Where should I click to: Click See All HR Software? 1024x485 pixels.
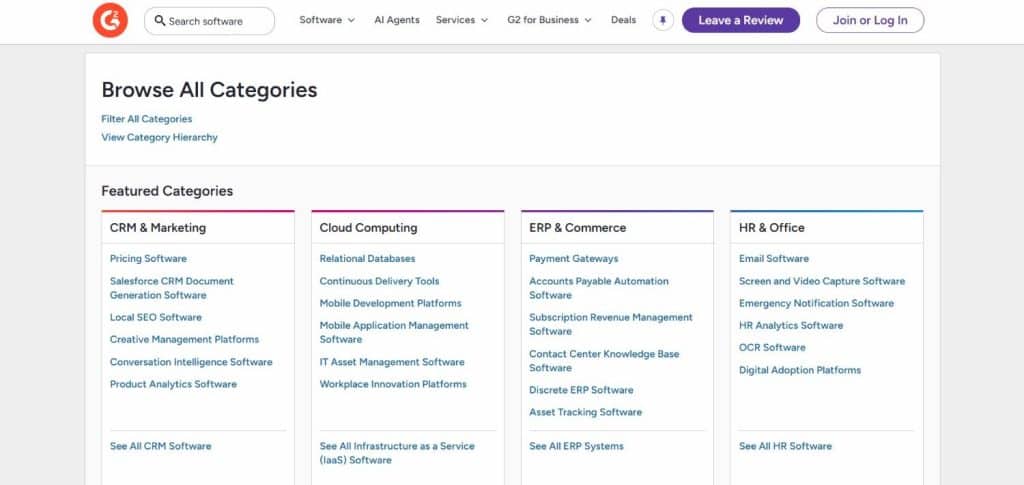786,446
